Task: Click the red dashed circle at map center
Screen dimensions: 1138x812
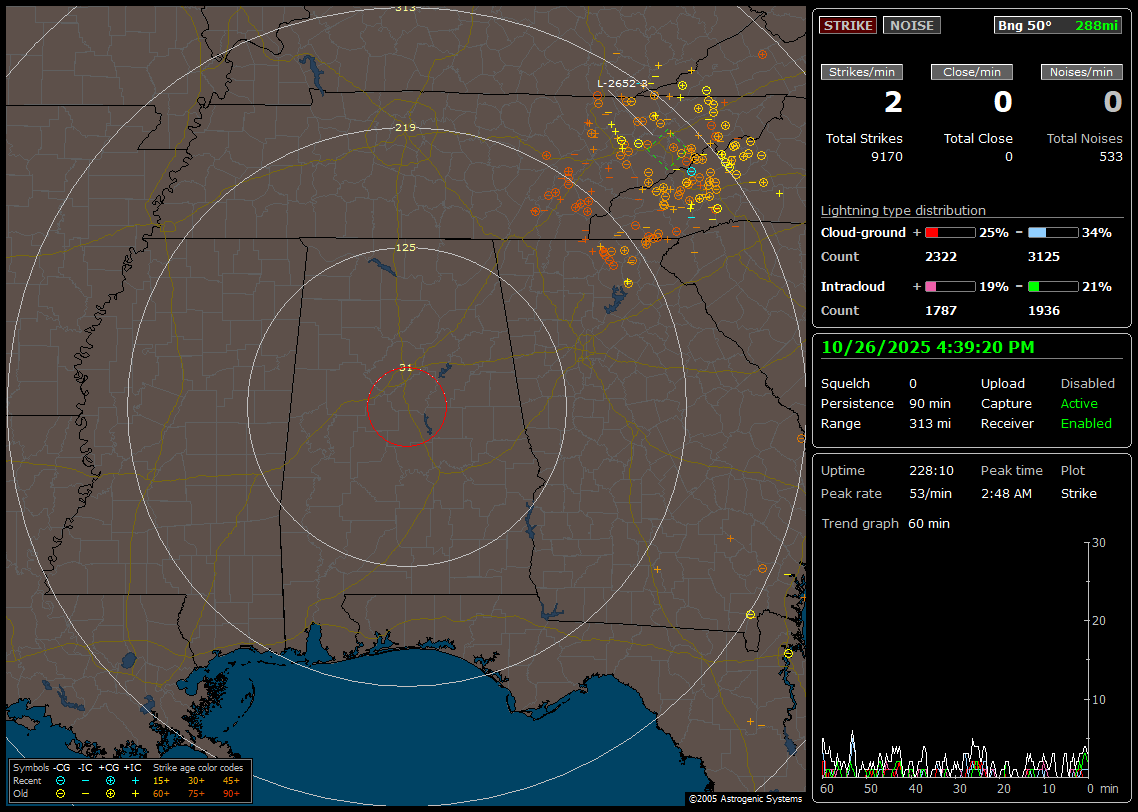Action: [x=406, y=406]
